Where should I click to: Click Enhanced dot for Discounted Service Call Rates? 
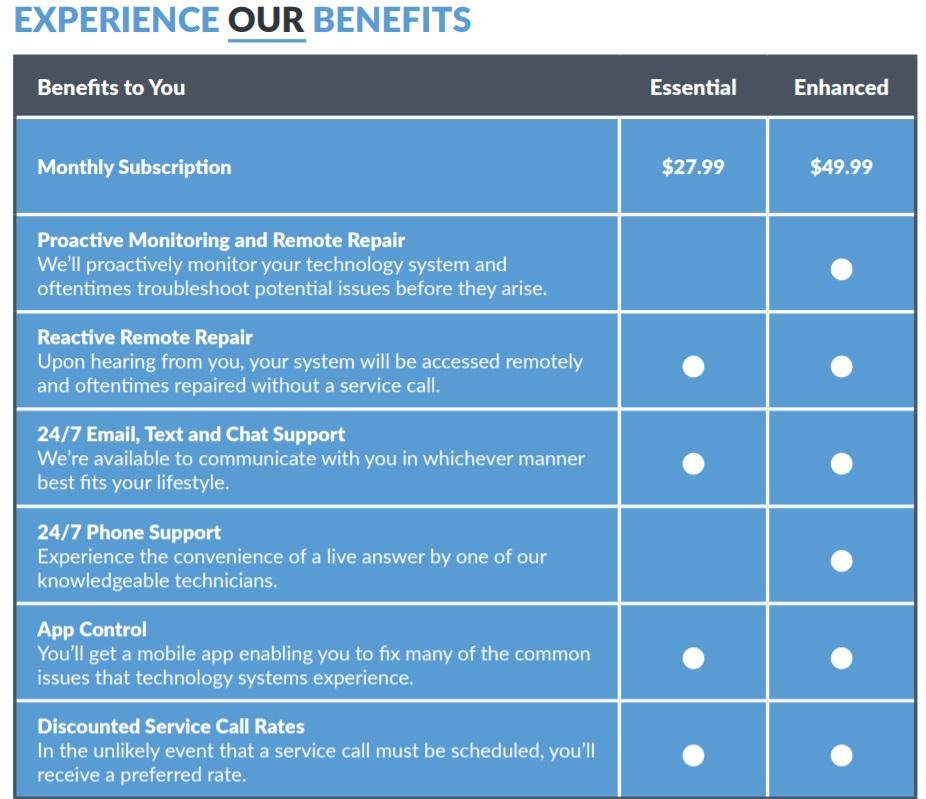[x=841, y=754]
